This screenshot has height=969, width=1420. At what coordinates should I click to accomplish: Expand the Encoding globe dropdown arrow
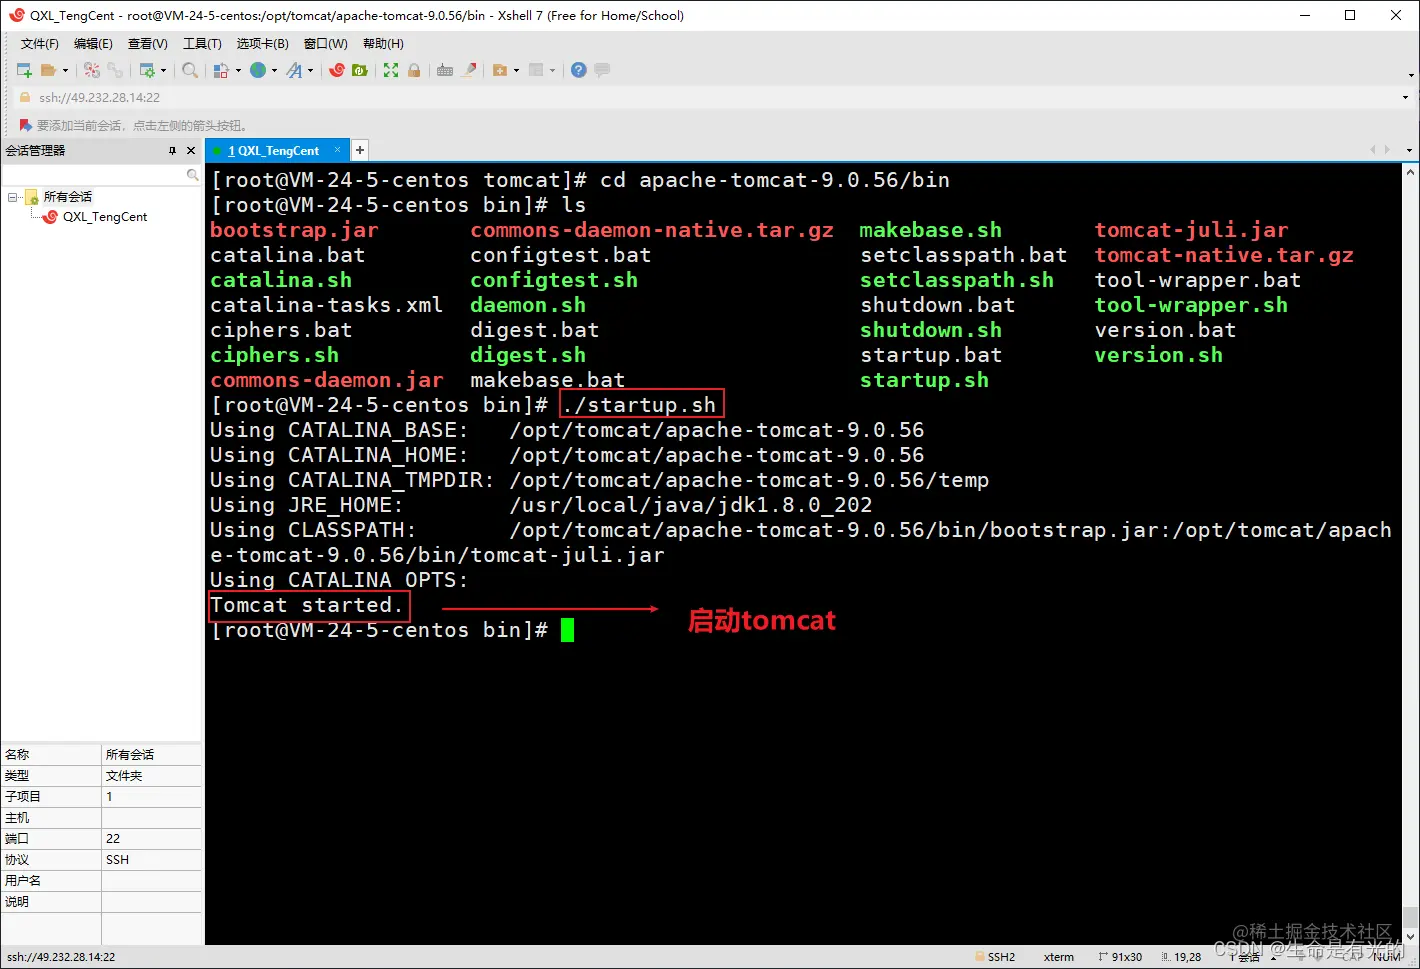(274, 70)
